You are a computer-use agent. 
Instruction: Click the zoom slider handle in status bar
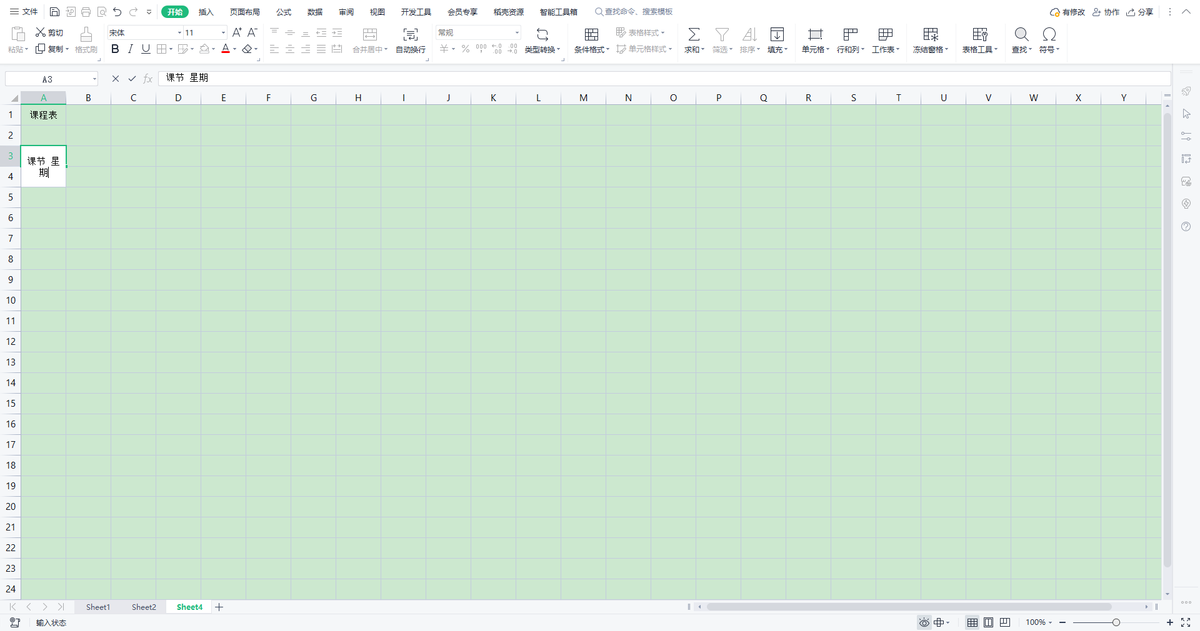pos(1116,623)
